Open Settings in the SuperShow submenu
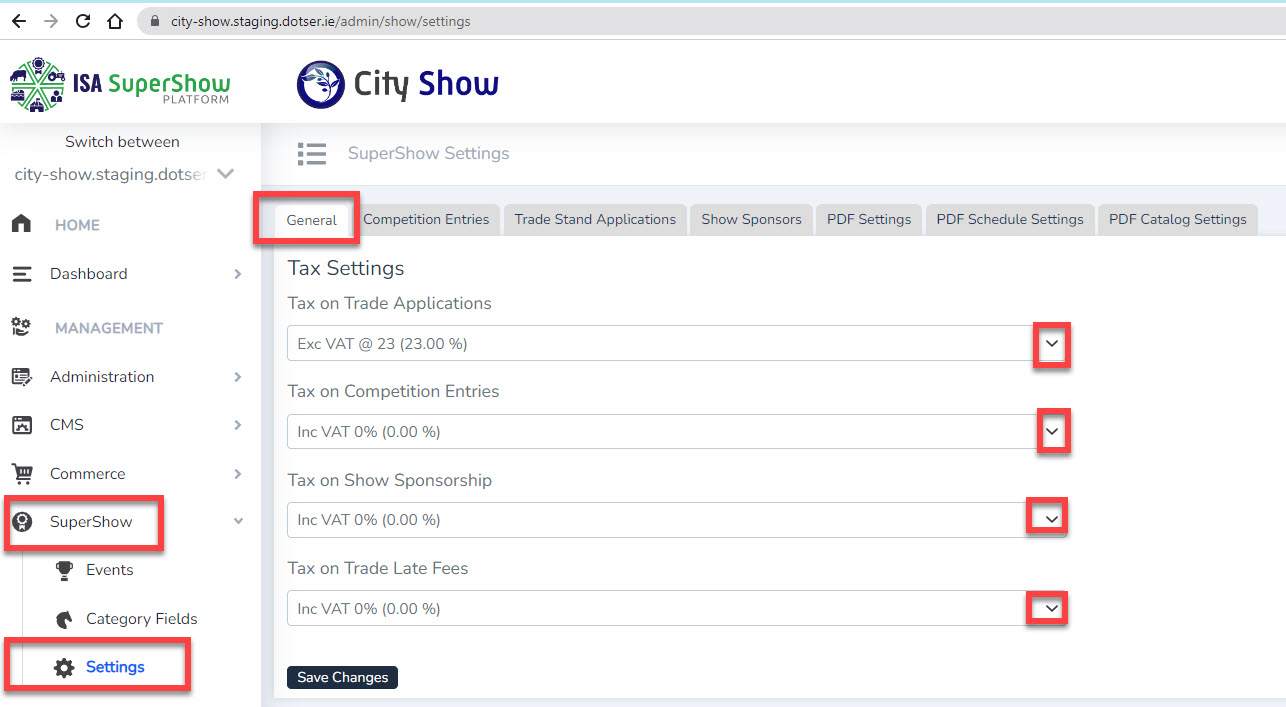The height and width of the screenshot is (707, 1286). (x=114, y=667)
